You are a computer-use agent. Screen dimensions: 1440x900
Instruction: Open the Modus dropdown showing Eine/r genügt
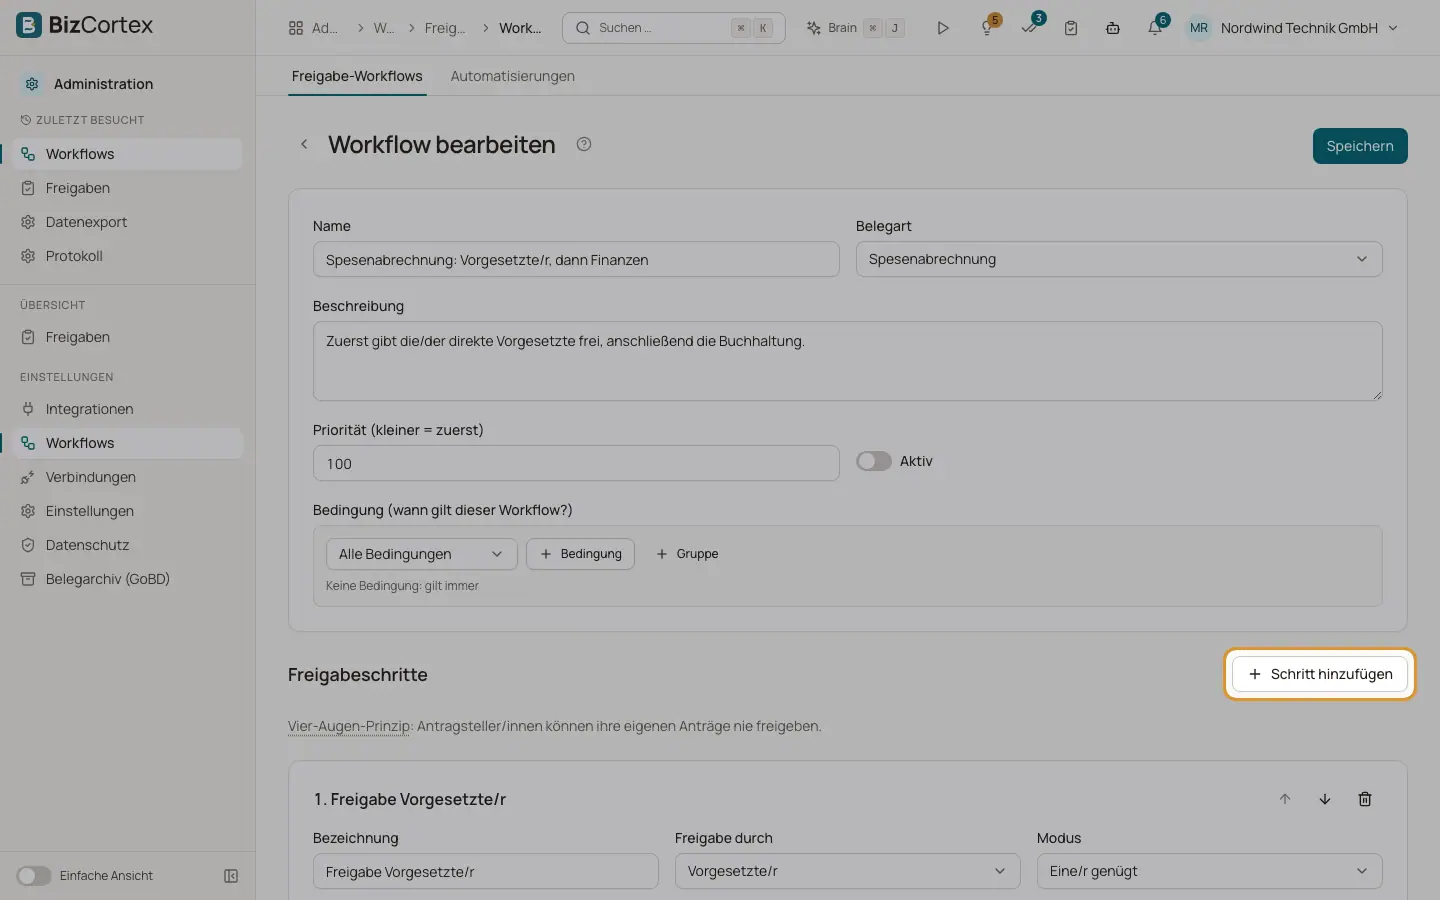click(x=1209, y=871)
